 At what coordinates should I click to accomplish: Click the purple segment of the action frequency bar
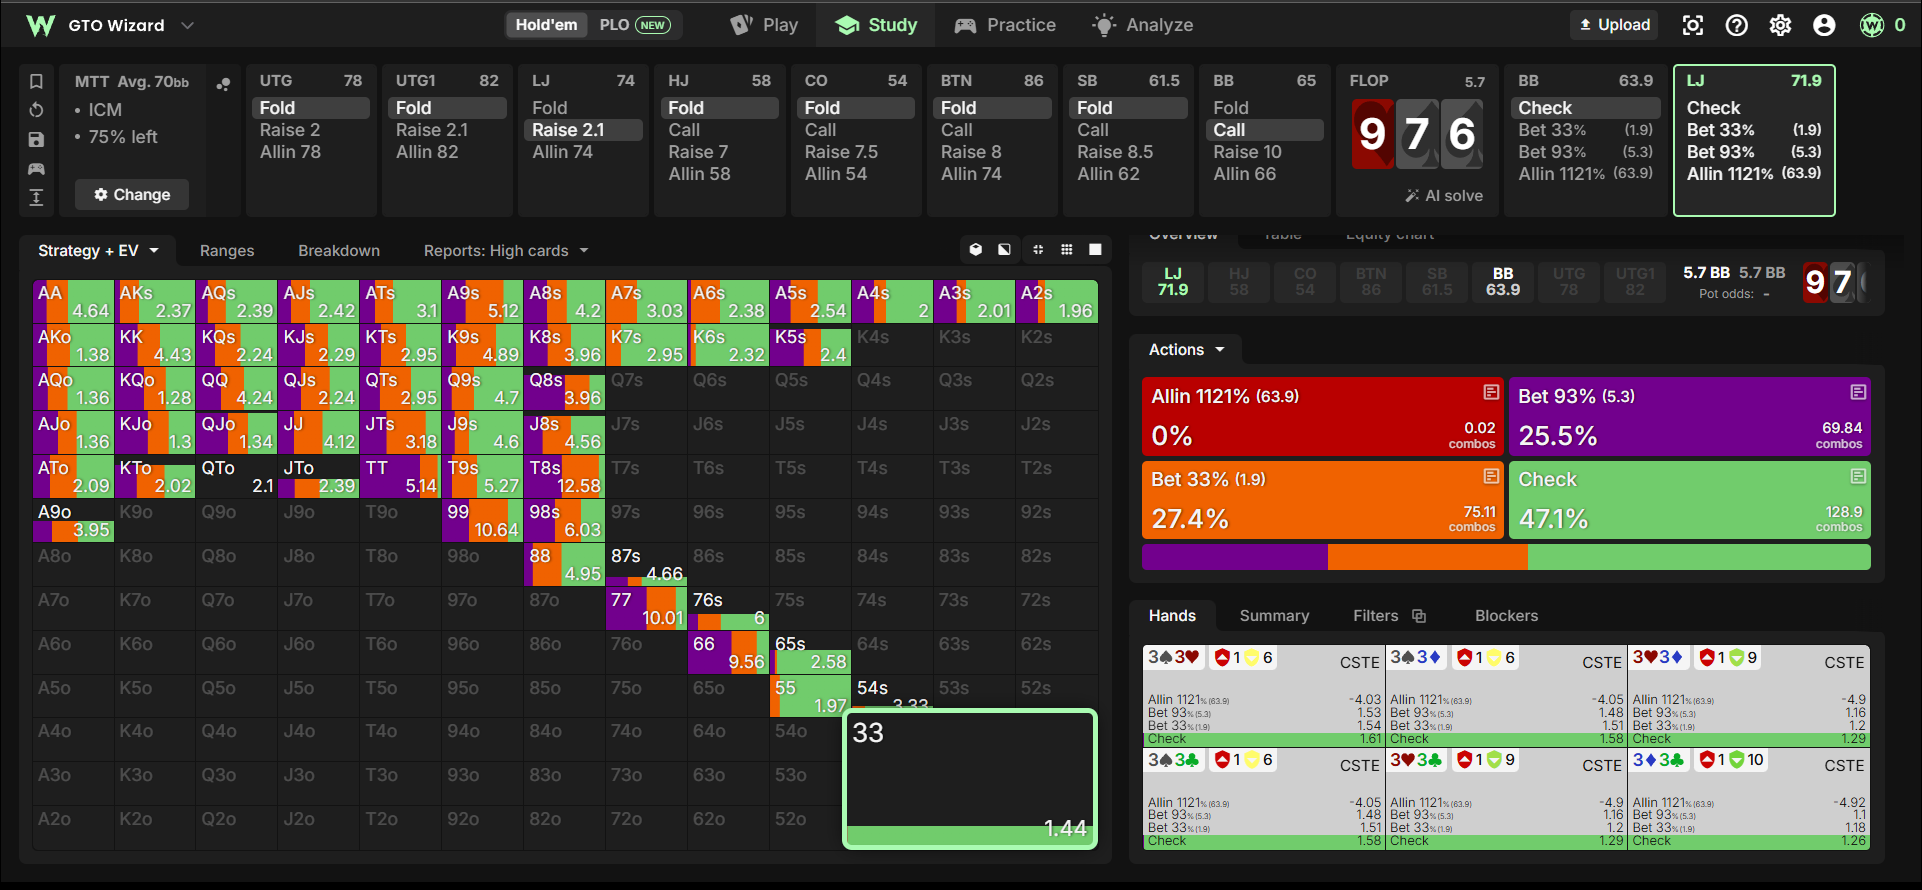[1235, 557]
